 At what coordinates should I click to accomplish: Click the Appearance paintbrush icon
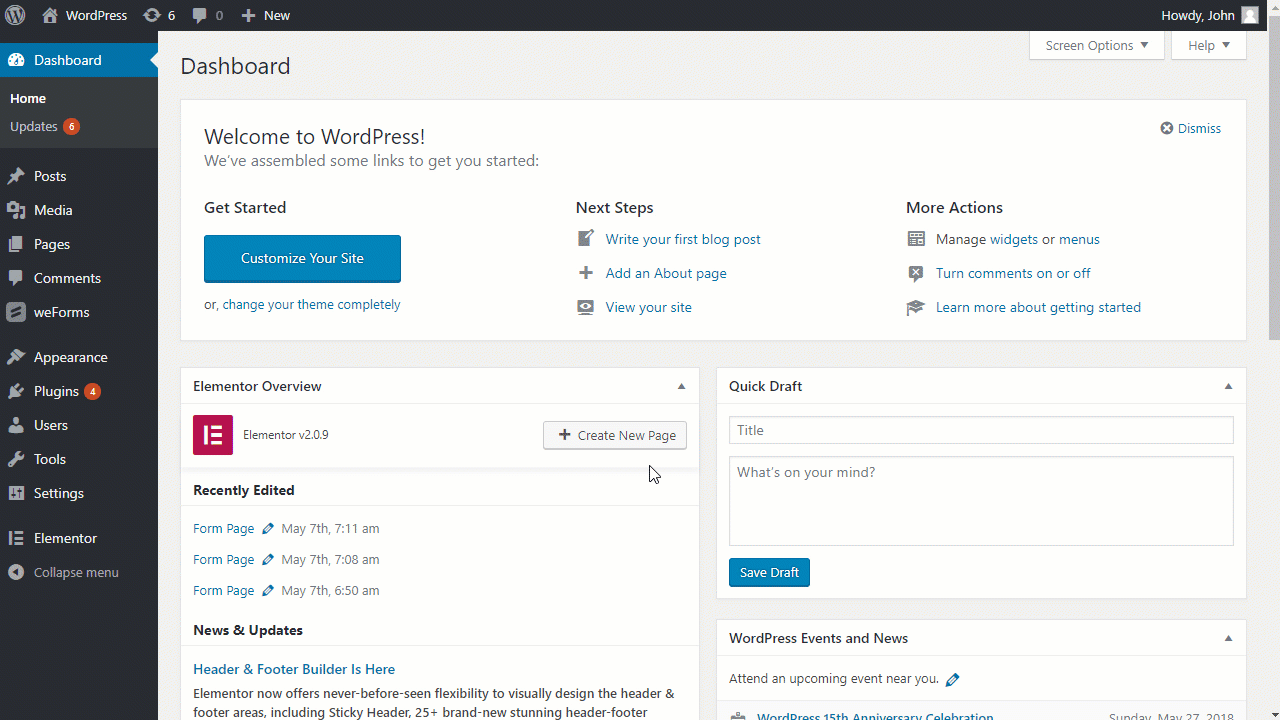point(16,357)
